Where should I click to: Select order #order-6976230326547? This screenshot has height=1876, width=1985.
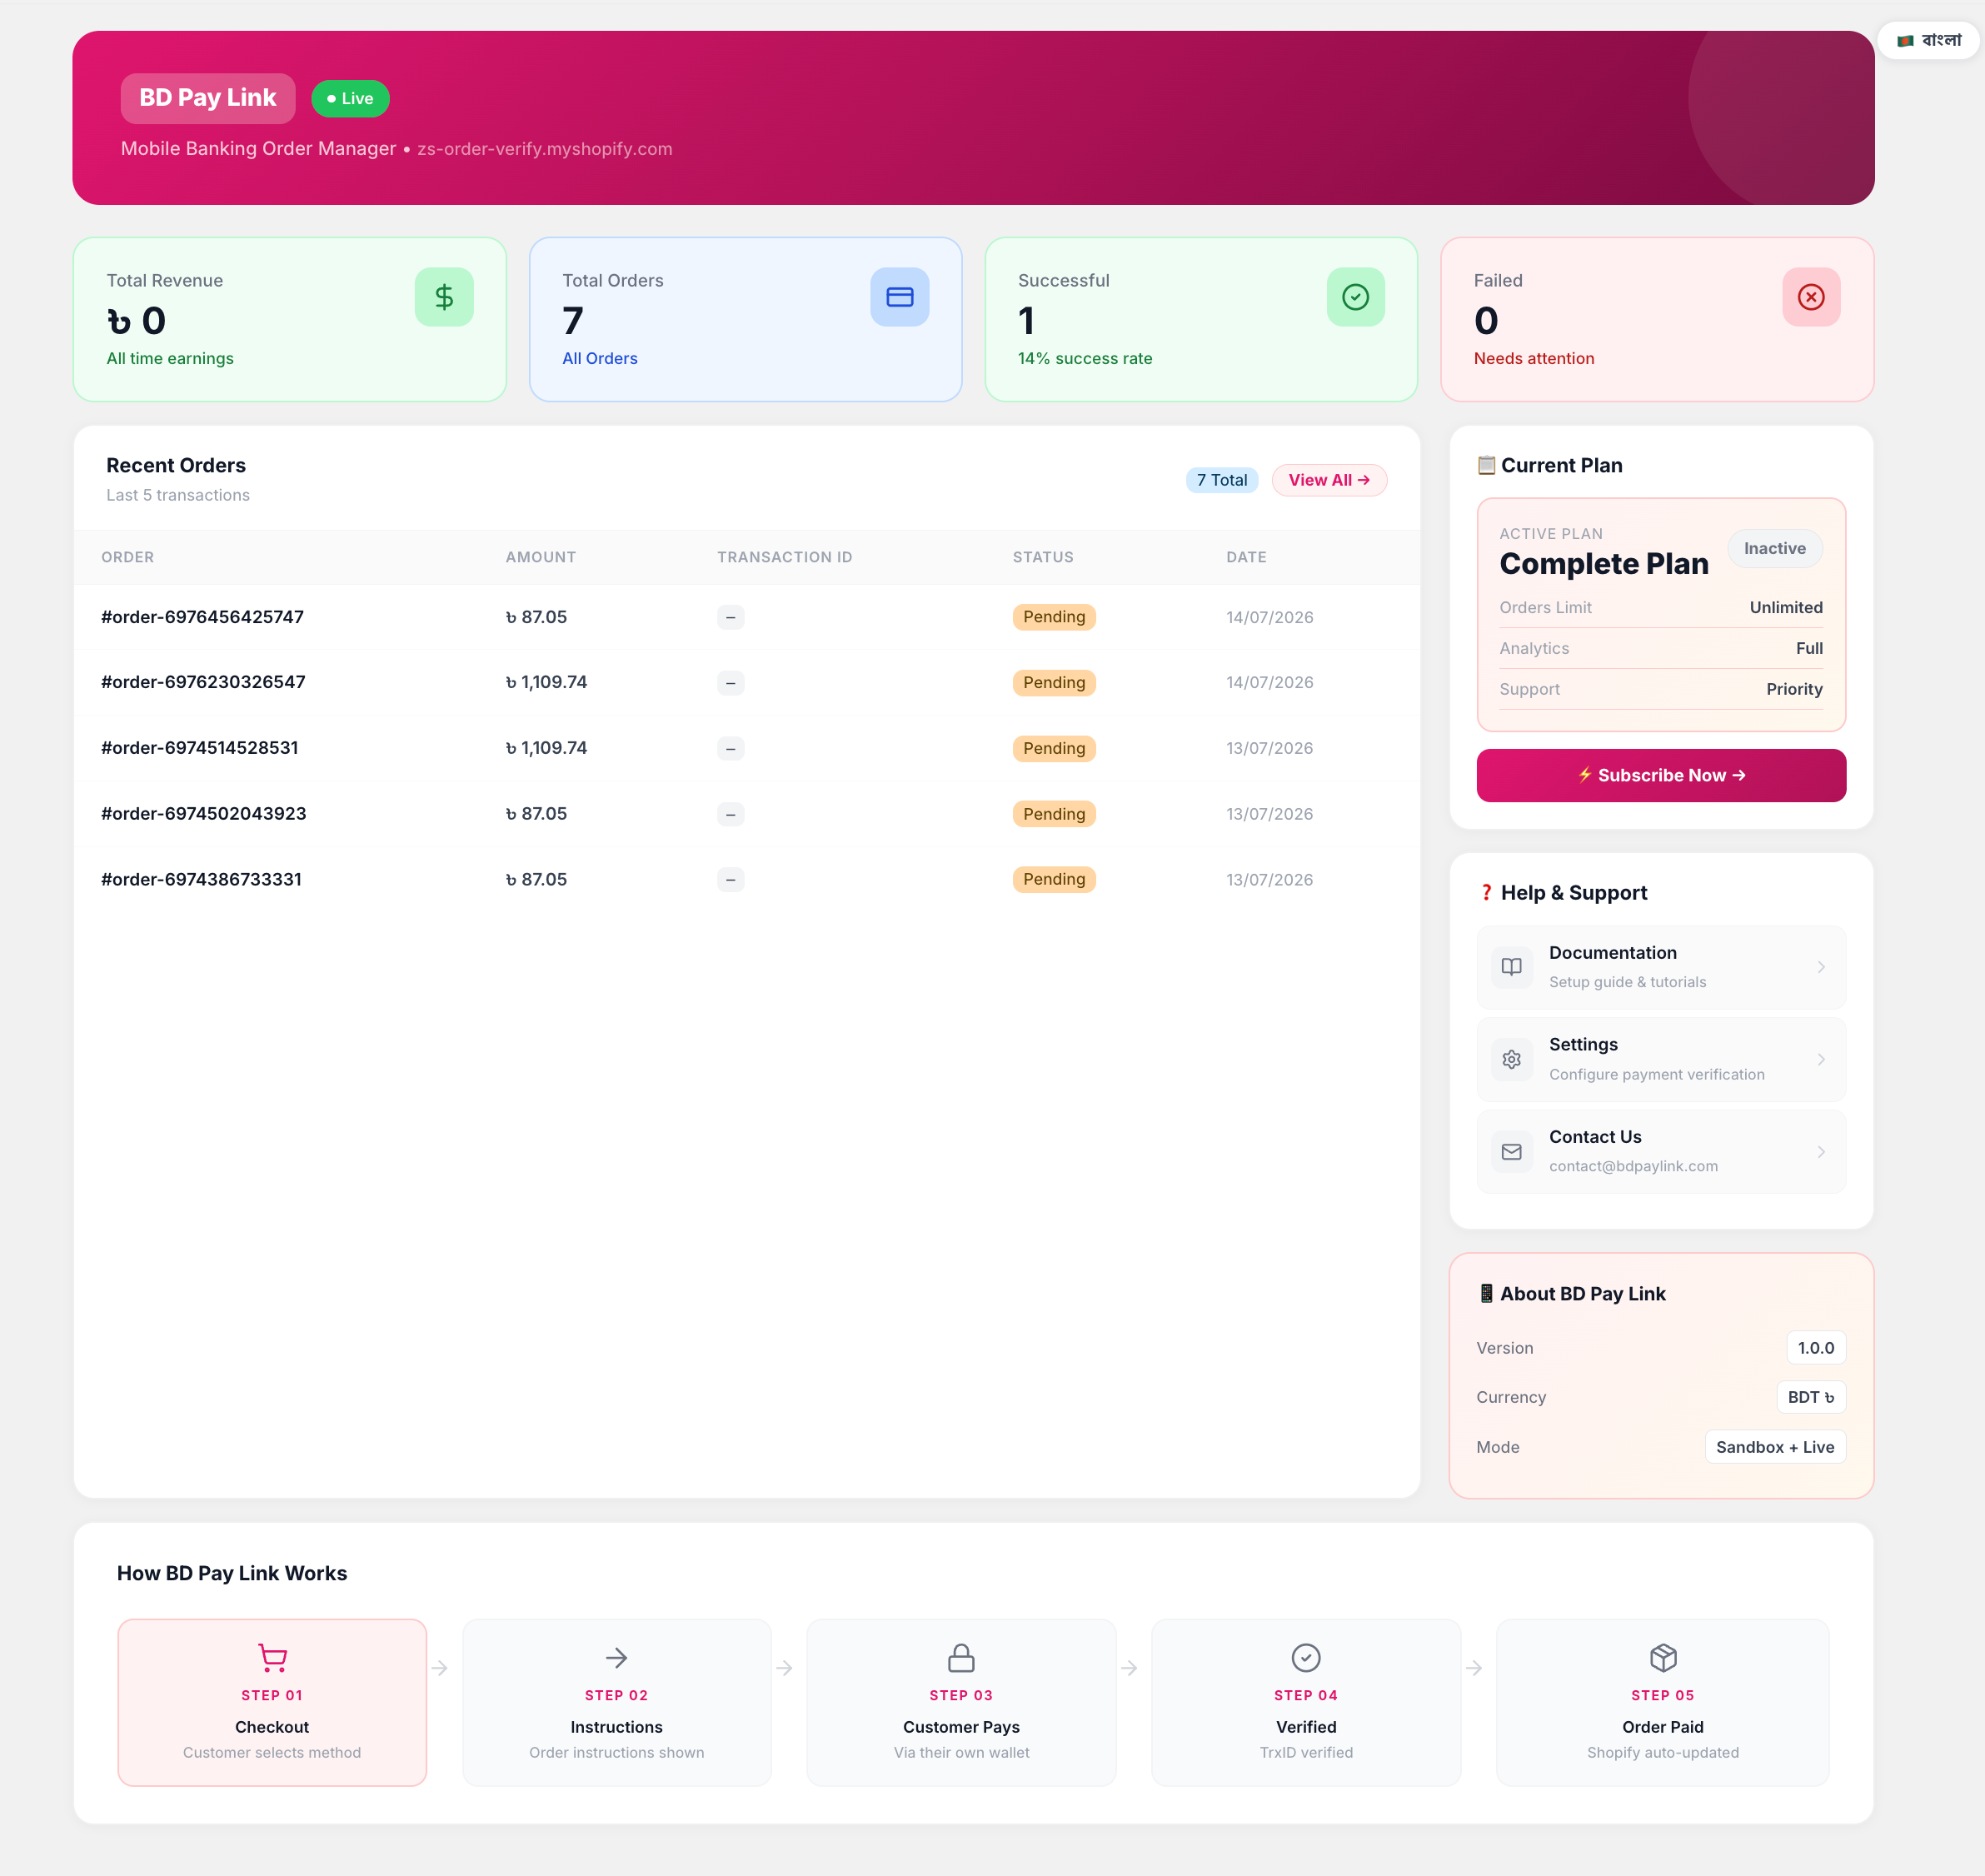[203, 682]
